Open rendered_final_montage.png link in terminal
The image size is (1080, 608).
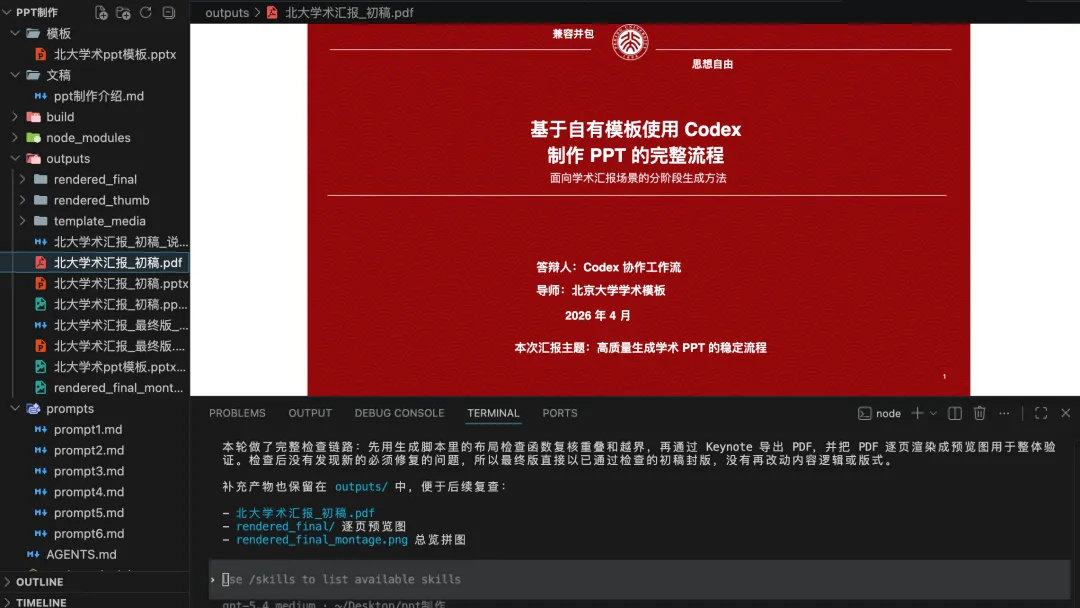[322, 540]
